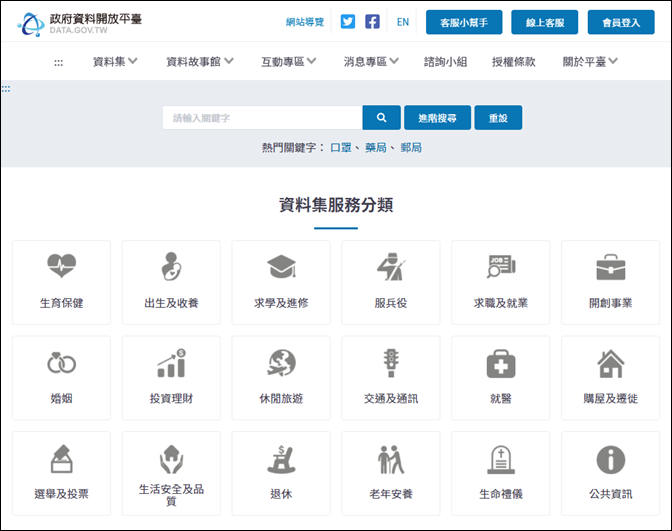Choose the 老年安養 elderly people icon
Image resolution: width=672 pixels, height=531 pixels.
click(x=391, y=459)
